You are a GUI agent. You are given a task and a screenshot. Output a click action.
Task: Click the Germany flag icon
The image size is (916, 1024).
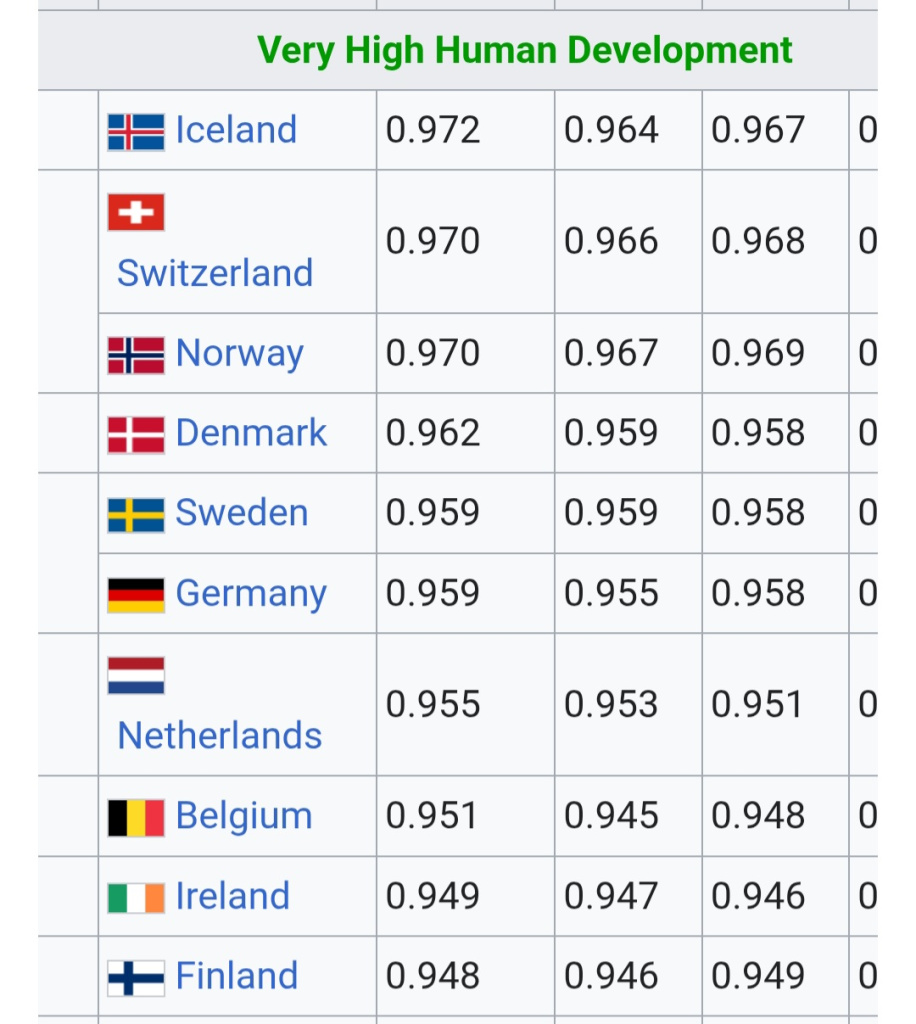click(x=136, y=595)
